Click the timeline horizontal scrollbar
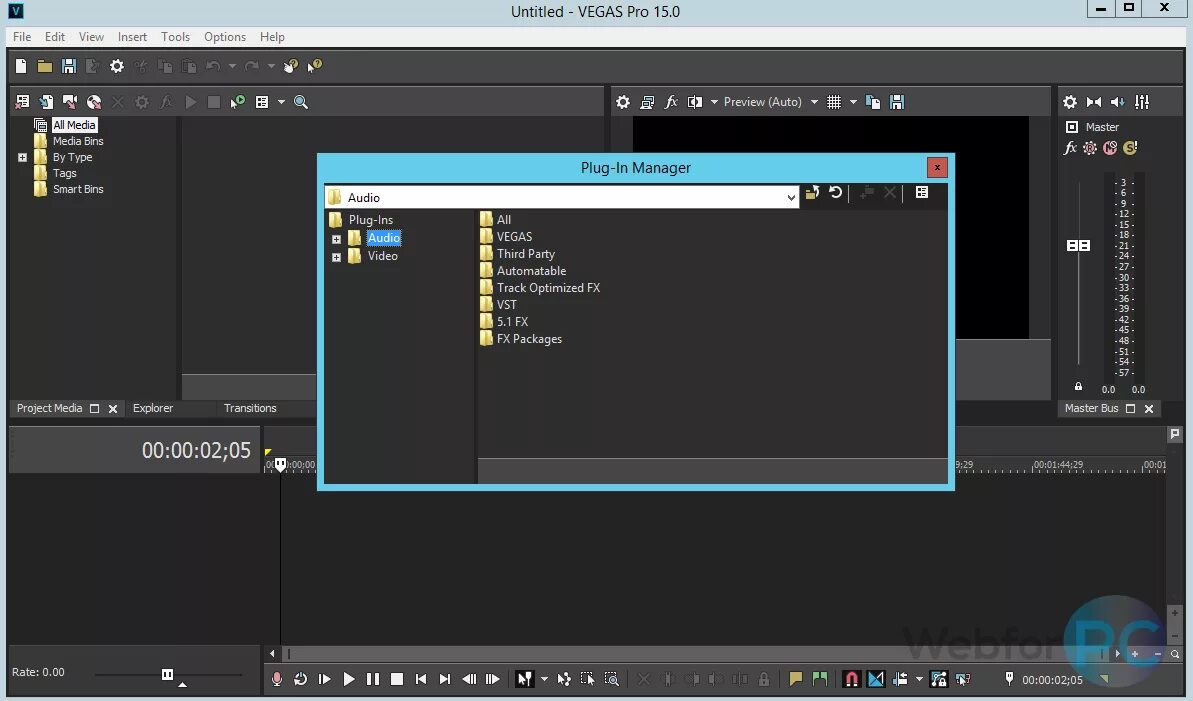1193x701 pixels. (x=694, y=653)
